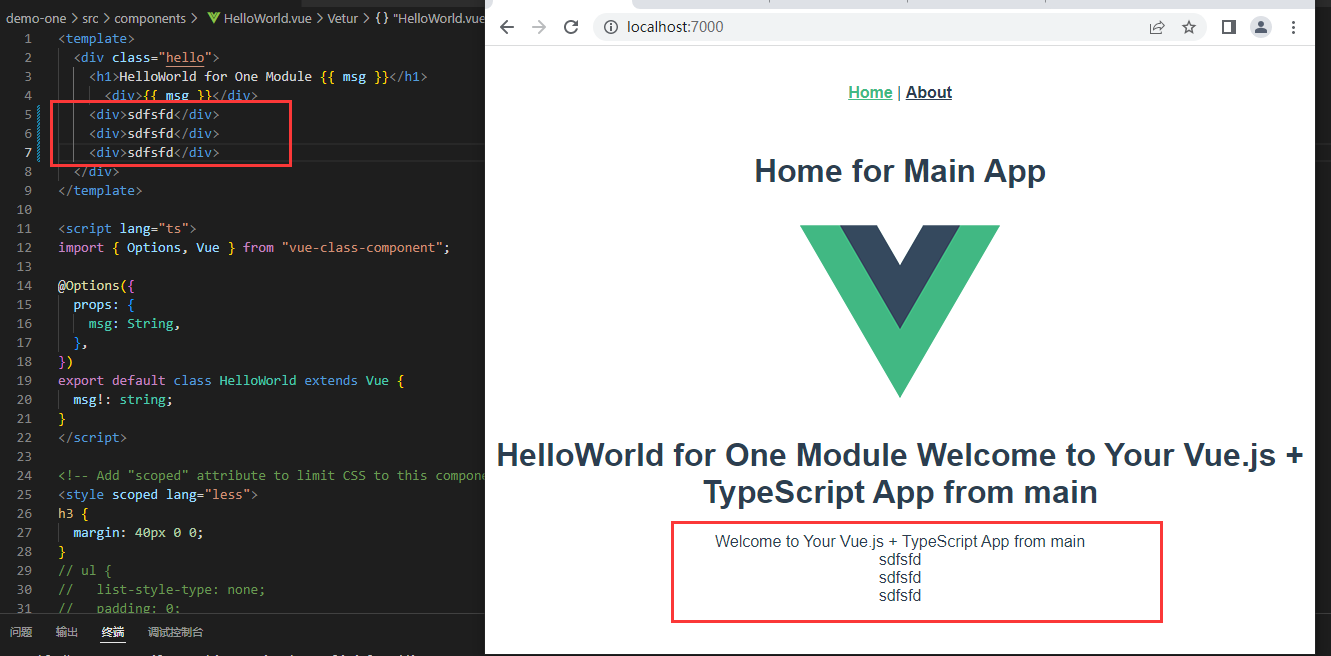The width and height of the screenshot is (1331, 656).
Task: View site information icon beside the URL
Action: (x=610, y=27)
